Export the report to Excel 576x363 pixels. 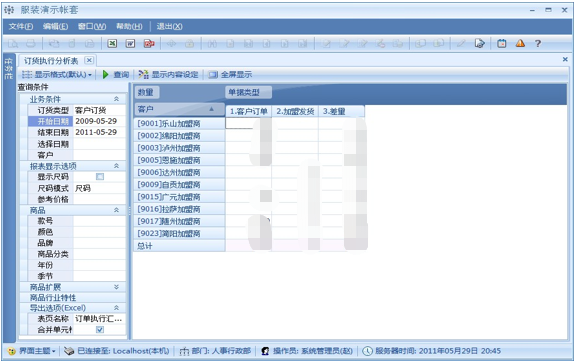coord(112,43)
